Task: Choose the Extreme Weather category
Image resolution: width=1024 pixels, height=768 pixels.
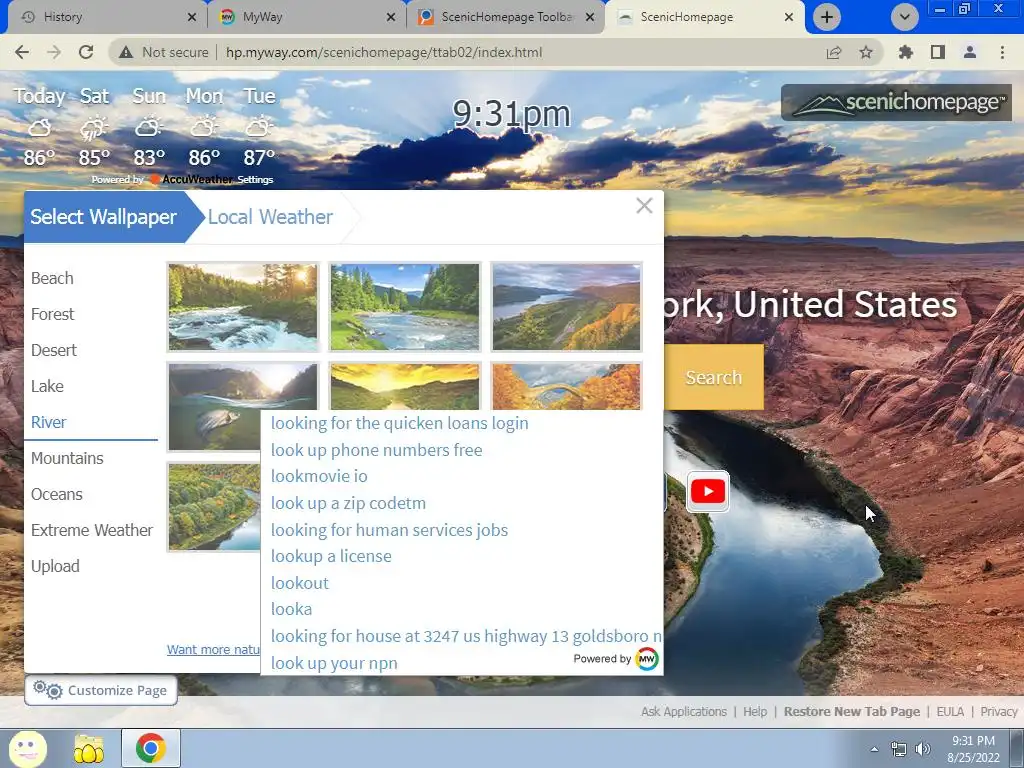Action: tap(92, 530)
